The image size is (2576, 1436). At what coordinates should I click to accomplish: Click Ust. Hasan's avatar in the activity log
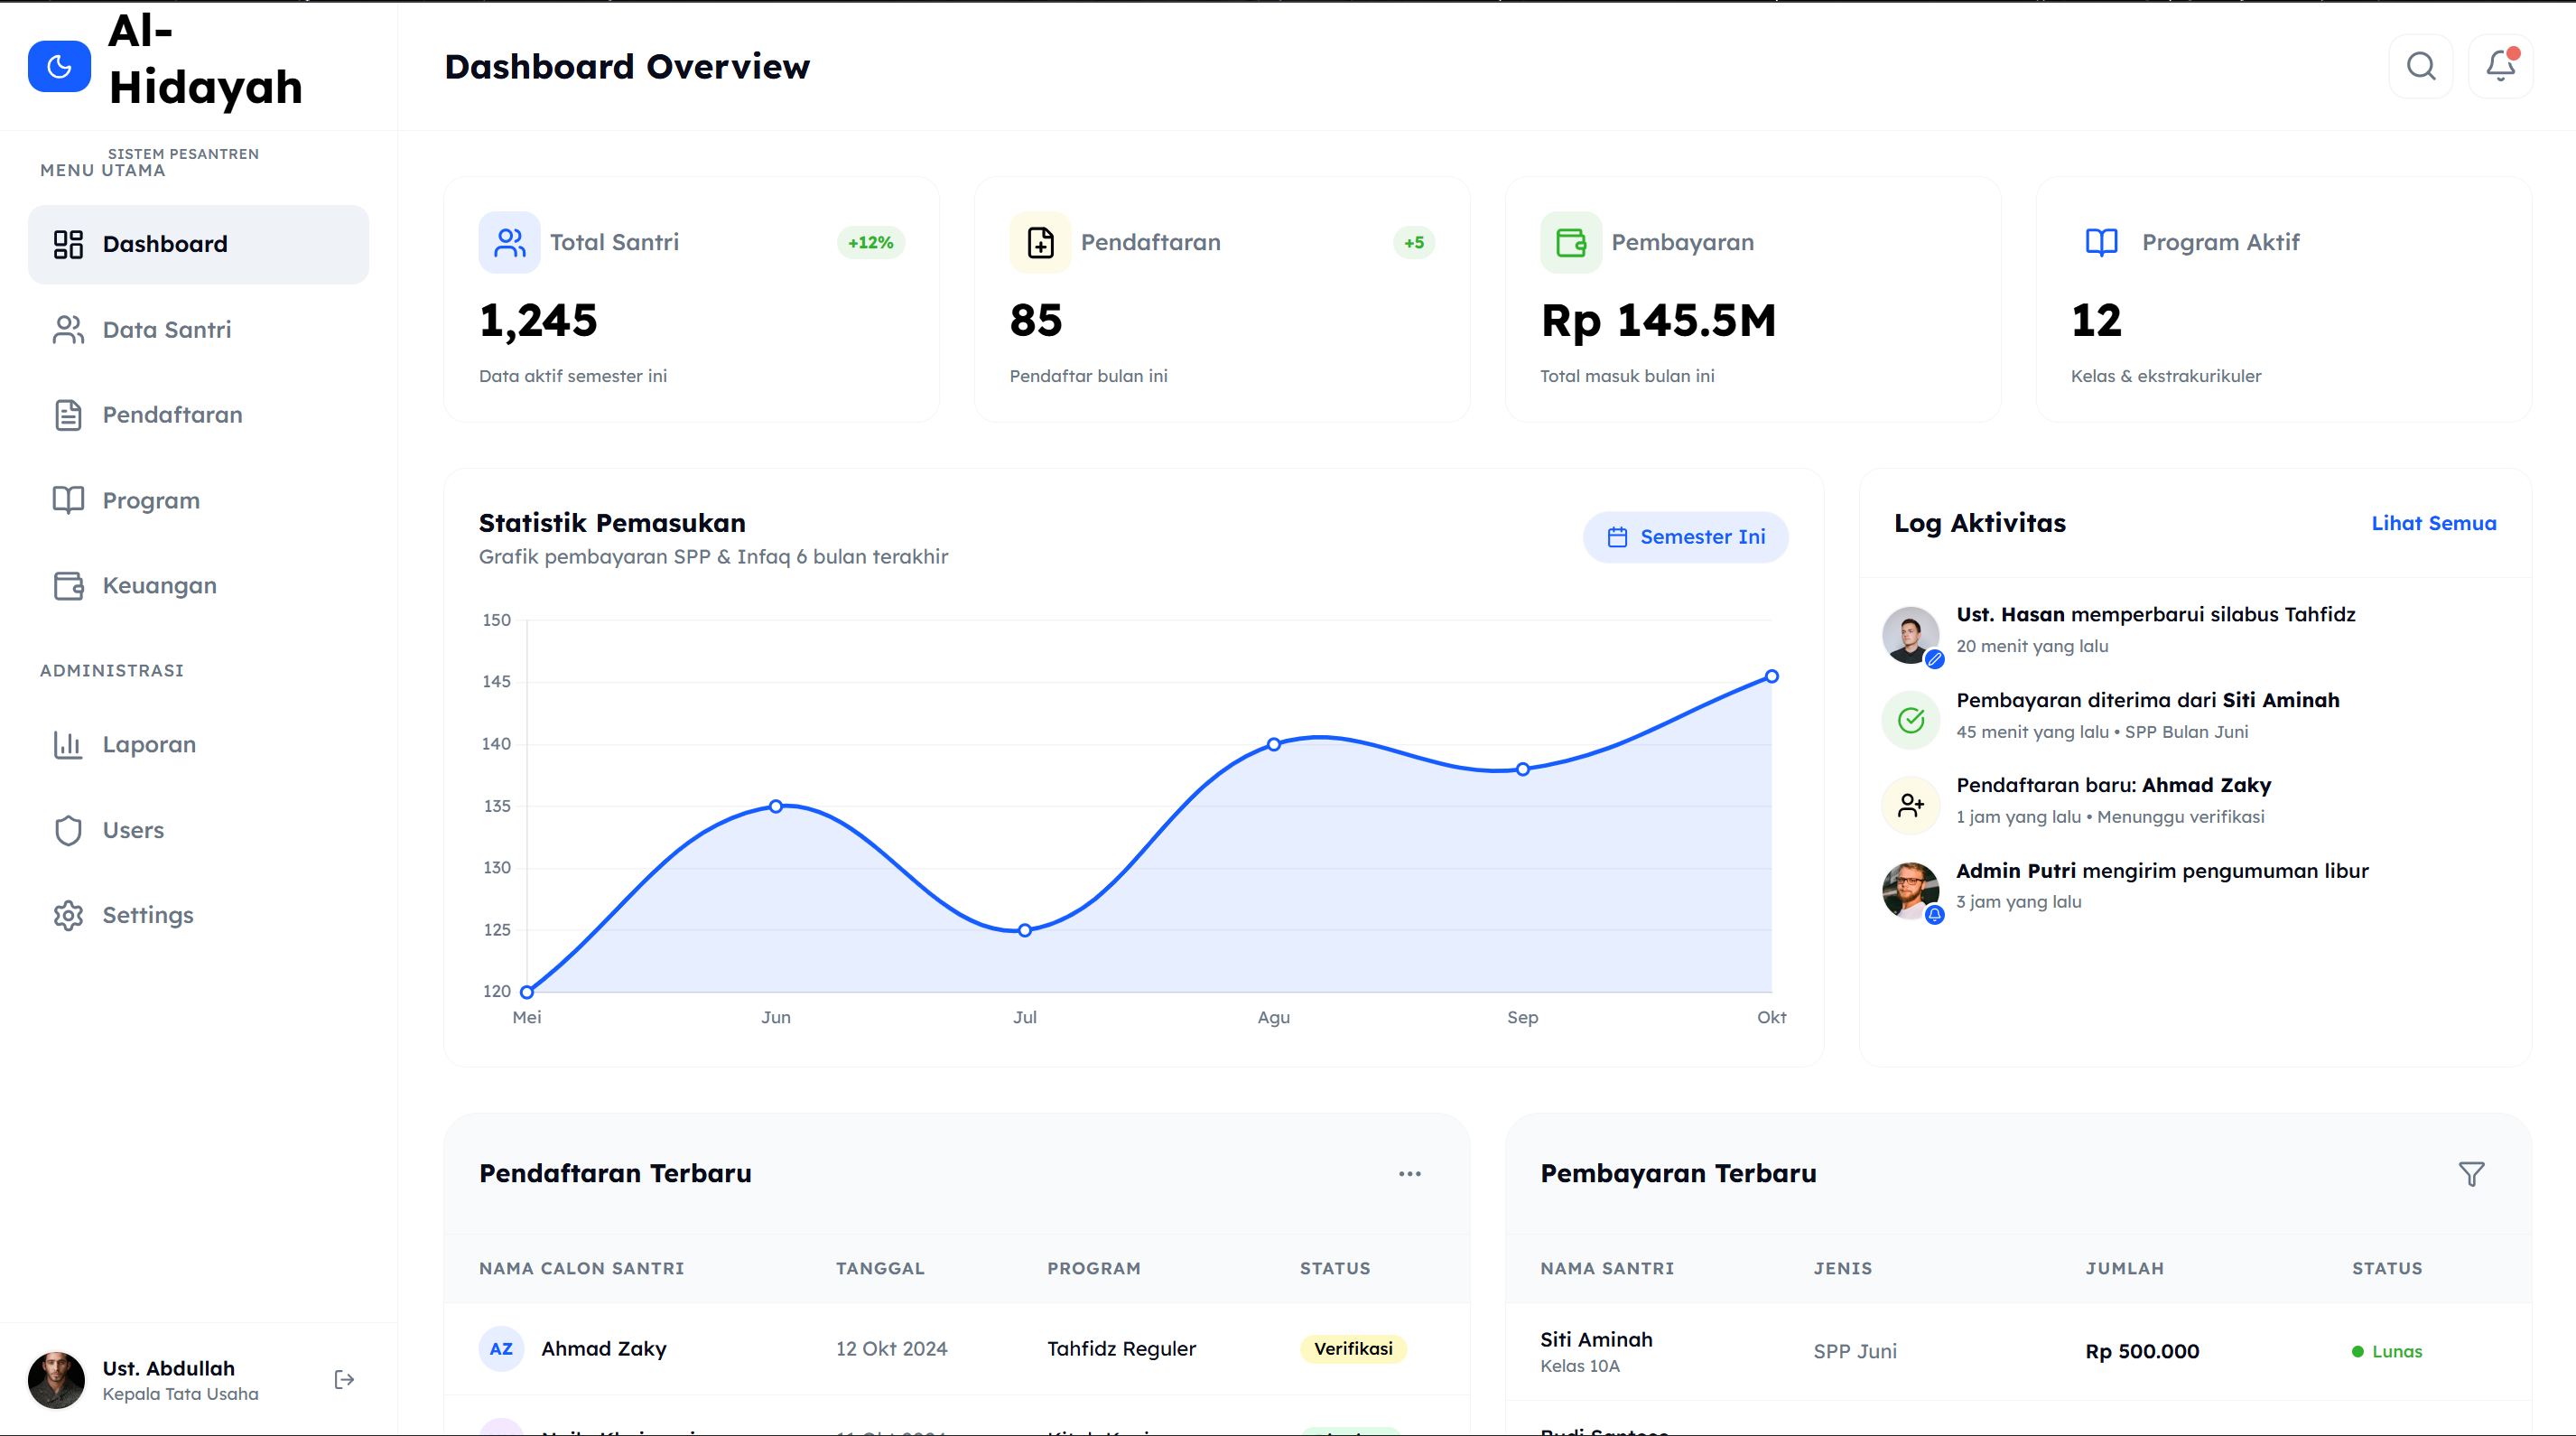pos(1910,634)
